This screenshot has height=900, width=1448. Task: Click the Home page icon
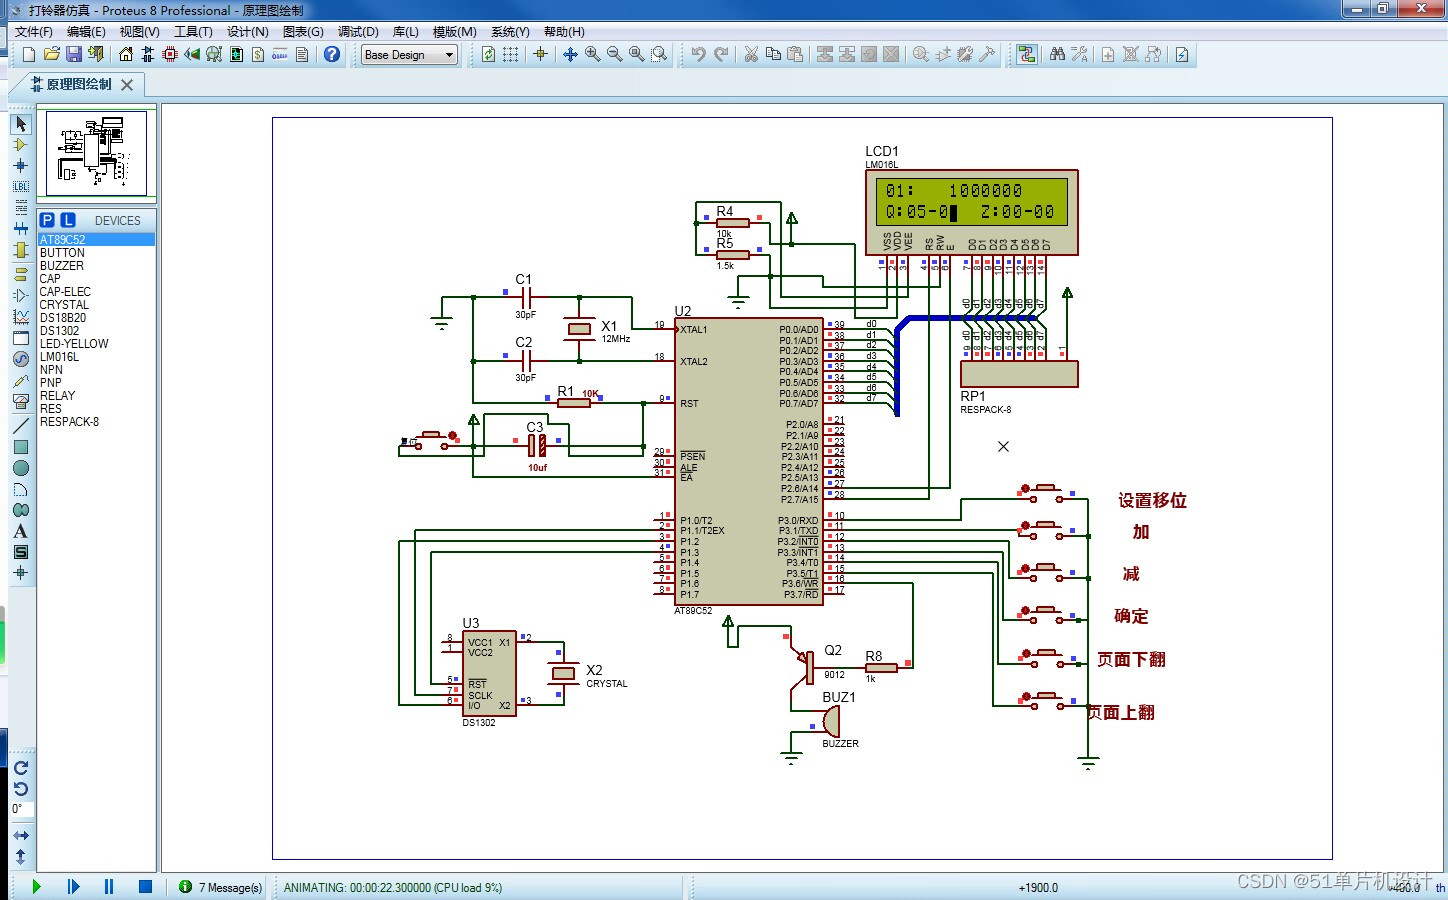coord(126,54)
